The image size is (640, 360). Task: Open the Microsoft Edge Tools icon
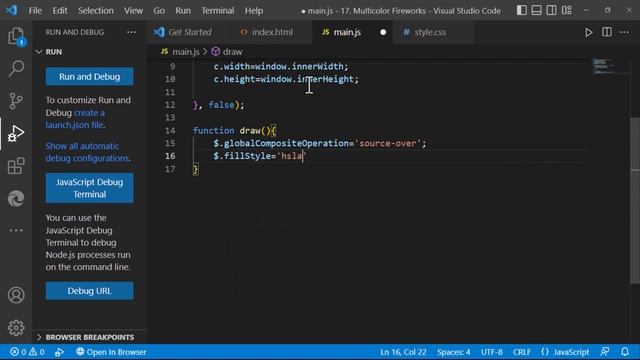point(16,198)
